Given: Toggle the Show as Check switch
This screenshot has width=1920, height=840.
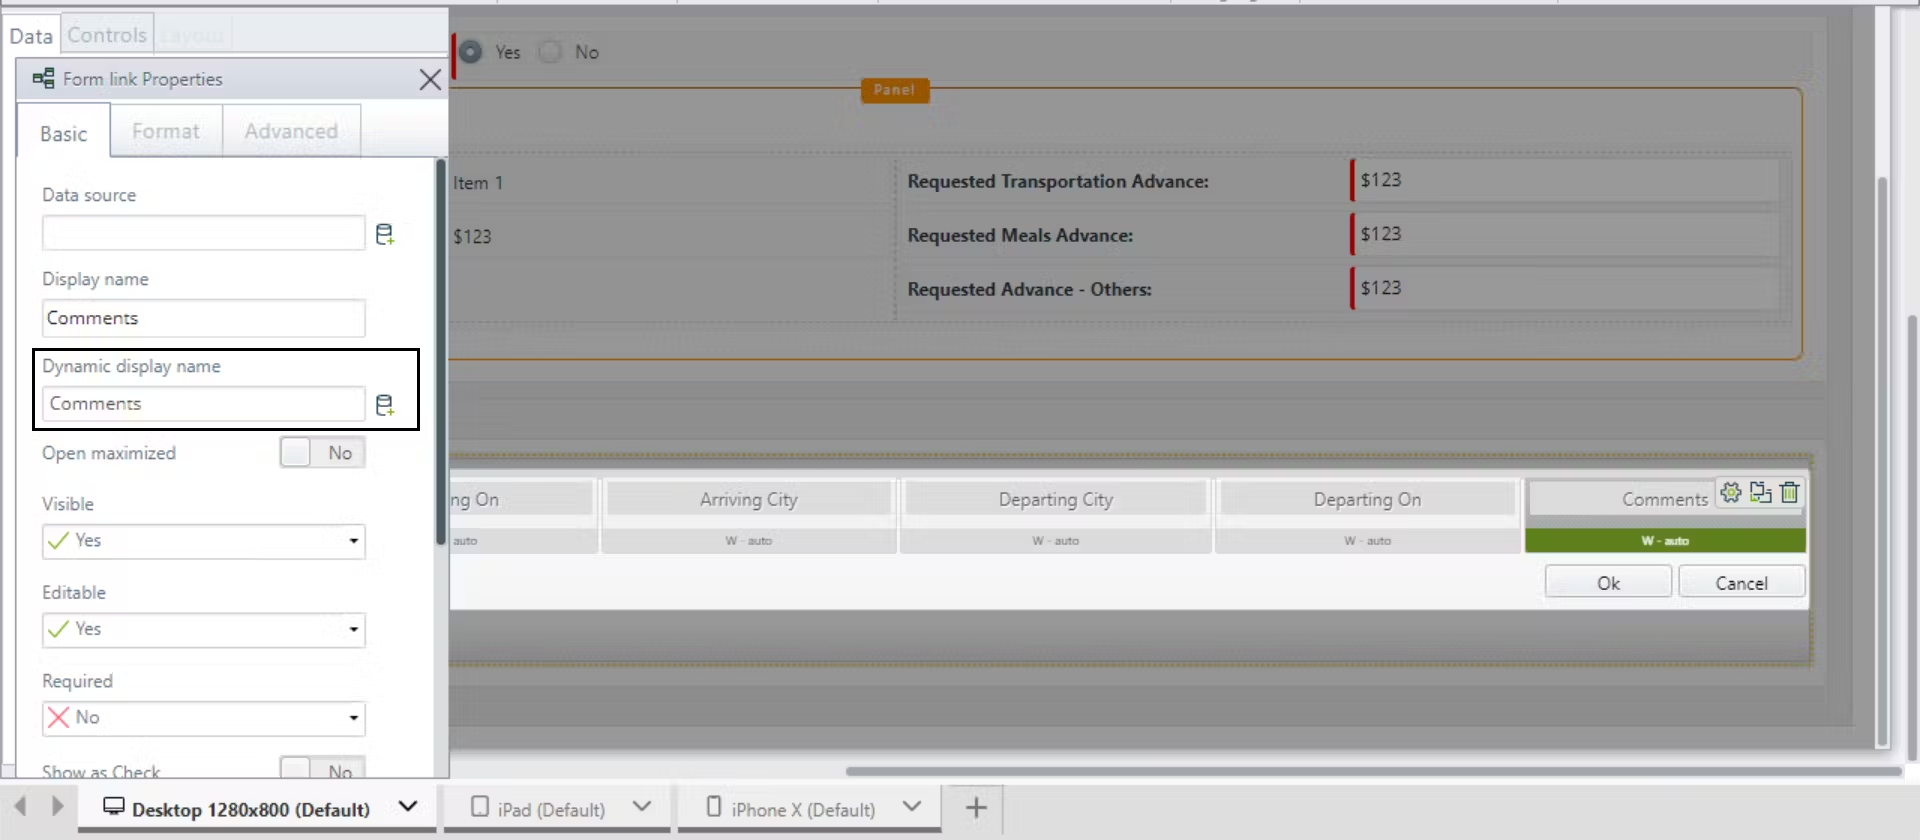Looking at the screenshot, I should (x=322, y=770).
